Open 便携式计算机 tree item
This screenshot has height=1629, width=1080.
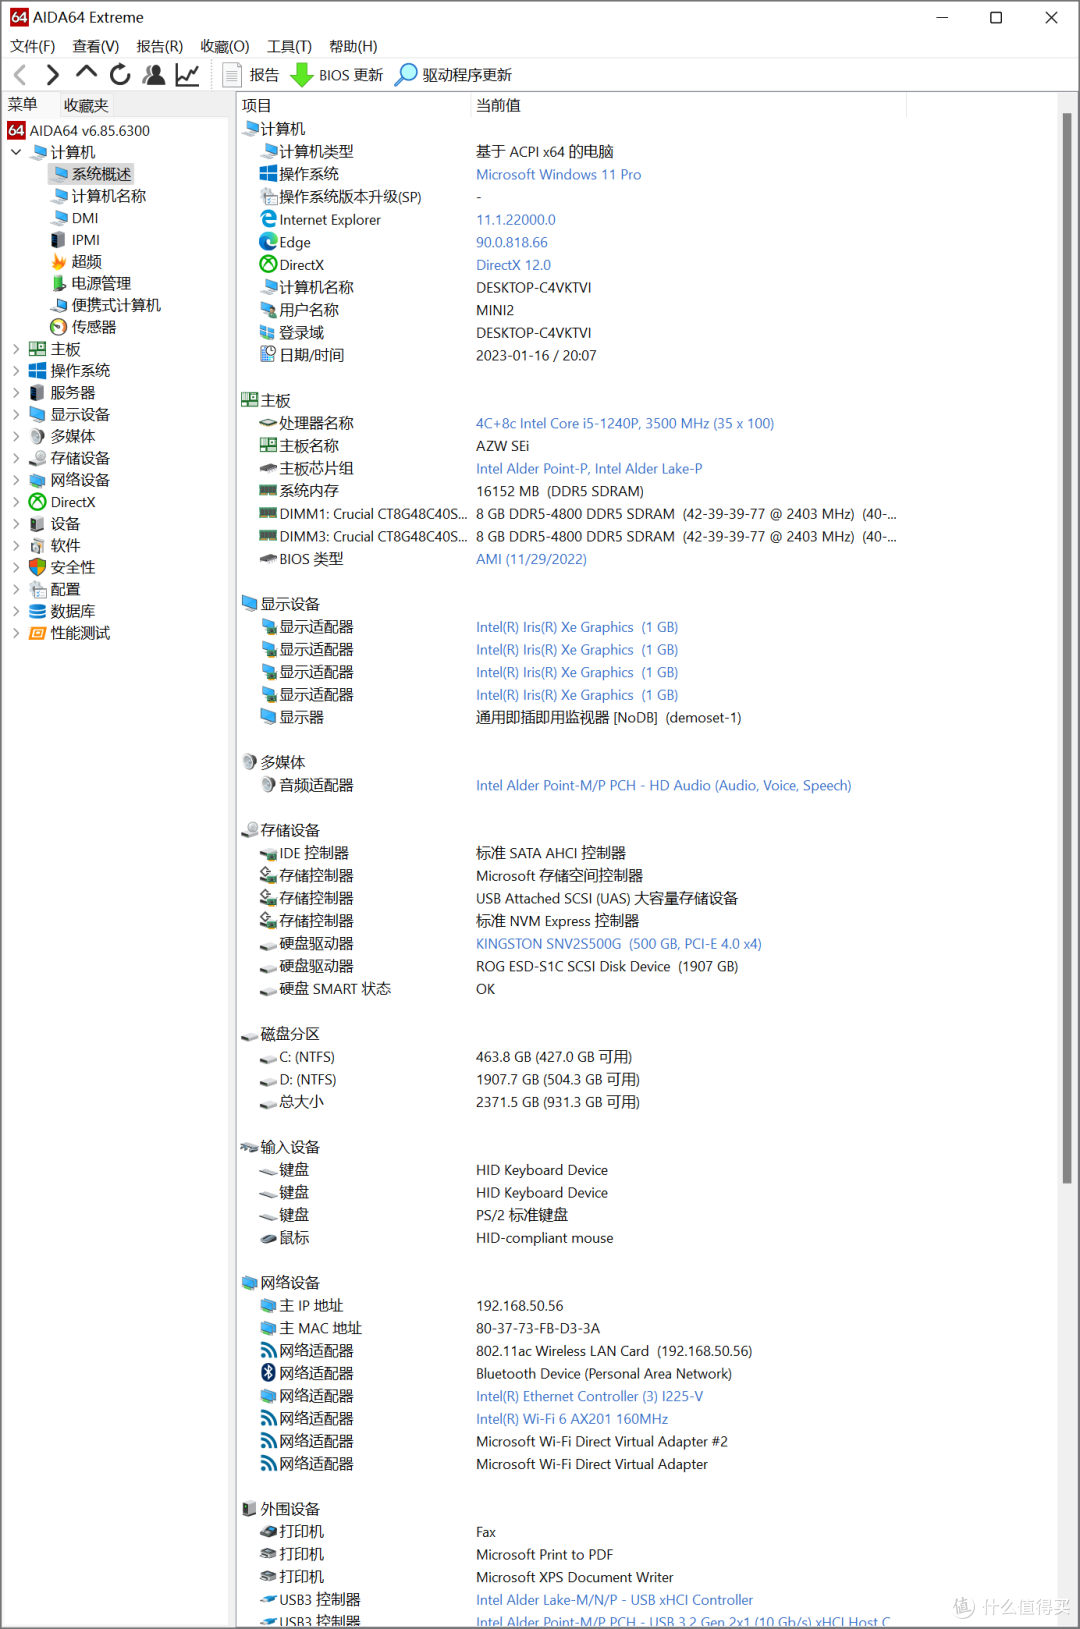click(106, 305)
